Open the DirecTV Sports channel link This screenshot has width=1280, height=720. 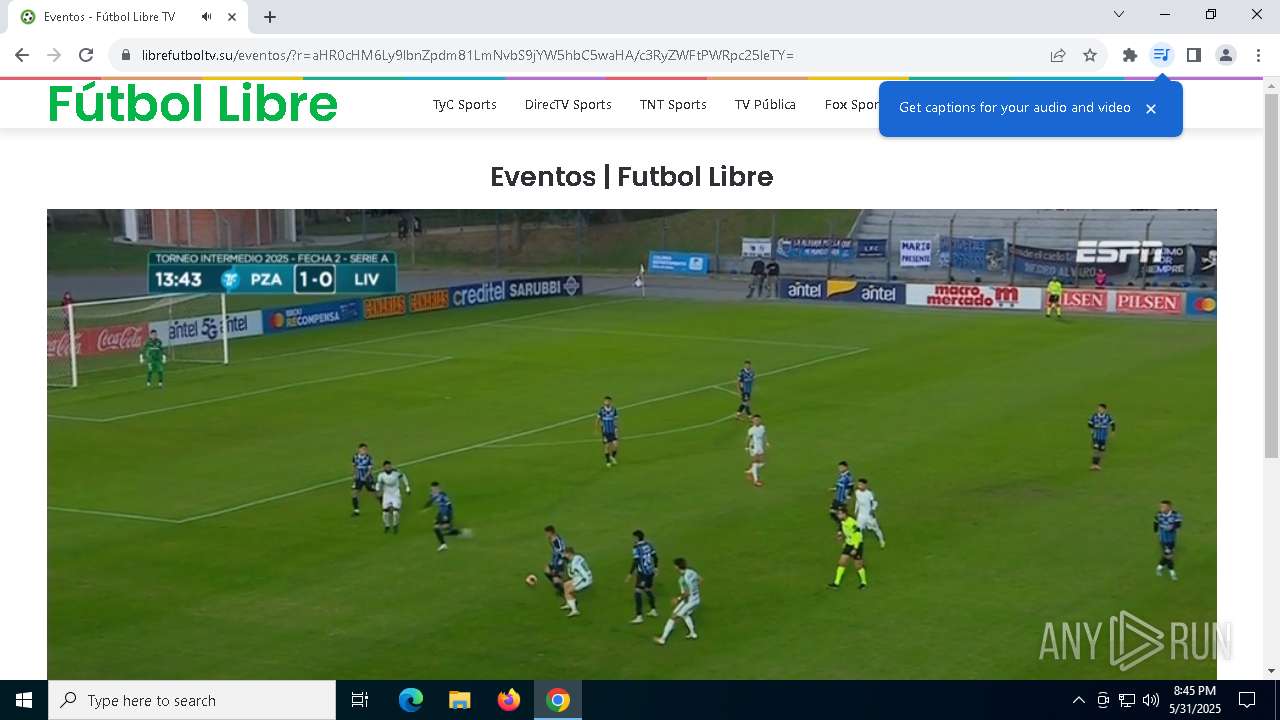(568, 104)
